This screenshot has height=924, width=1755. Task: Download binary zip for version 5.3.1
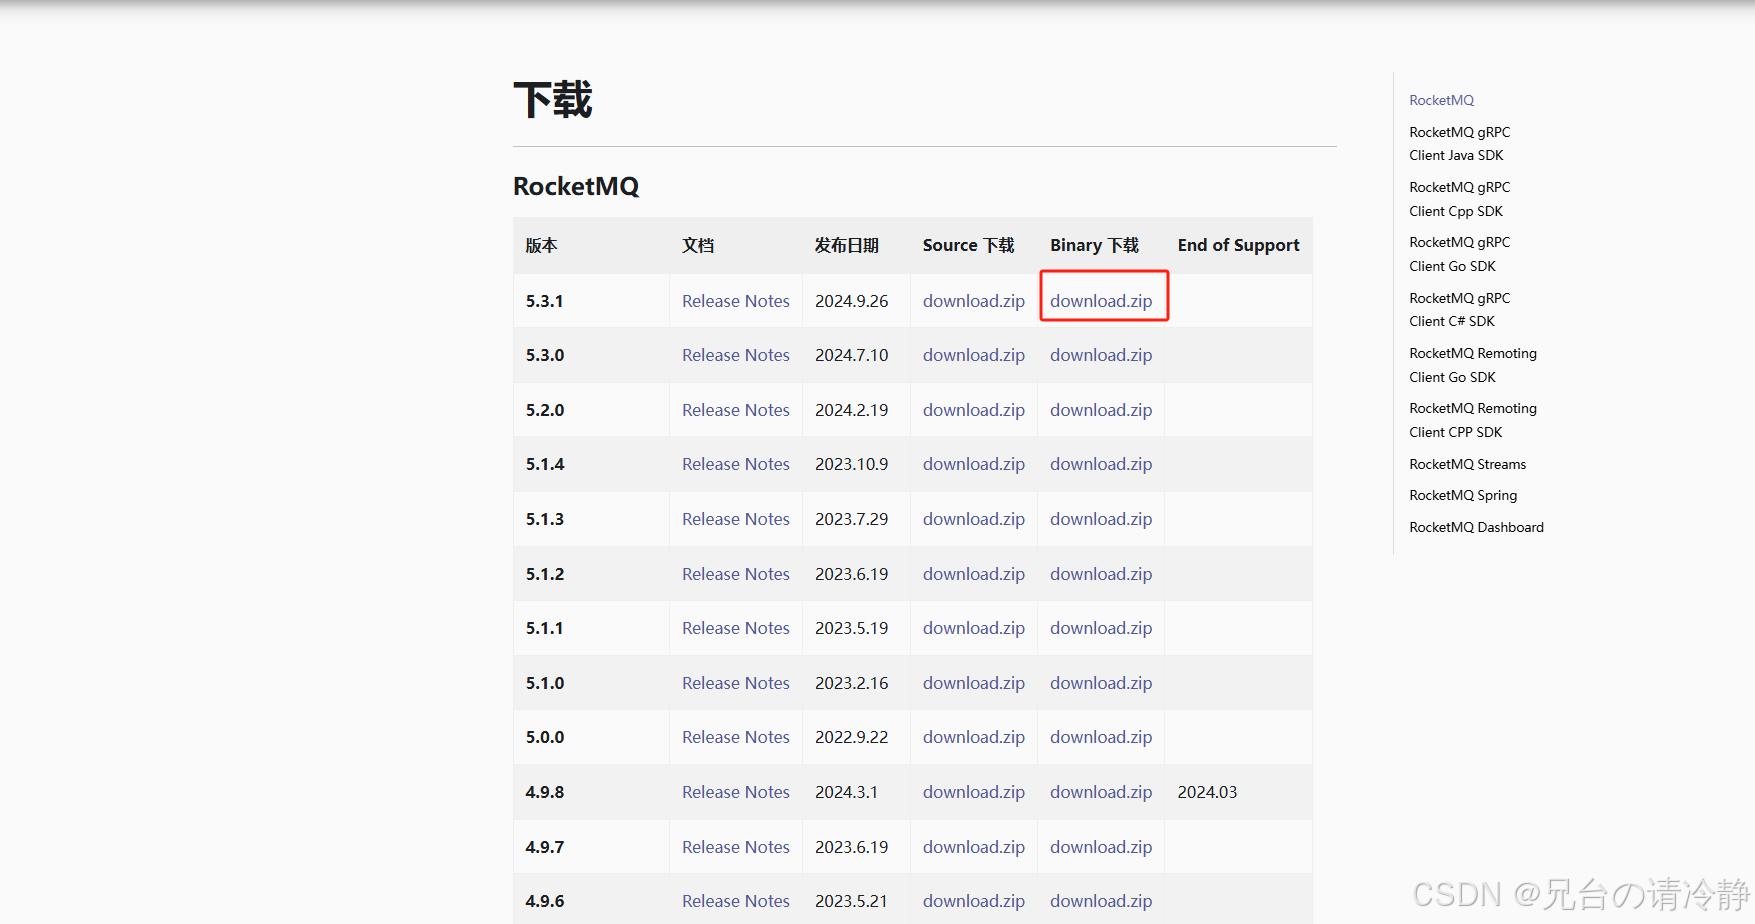click(1101, 301)
